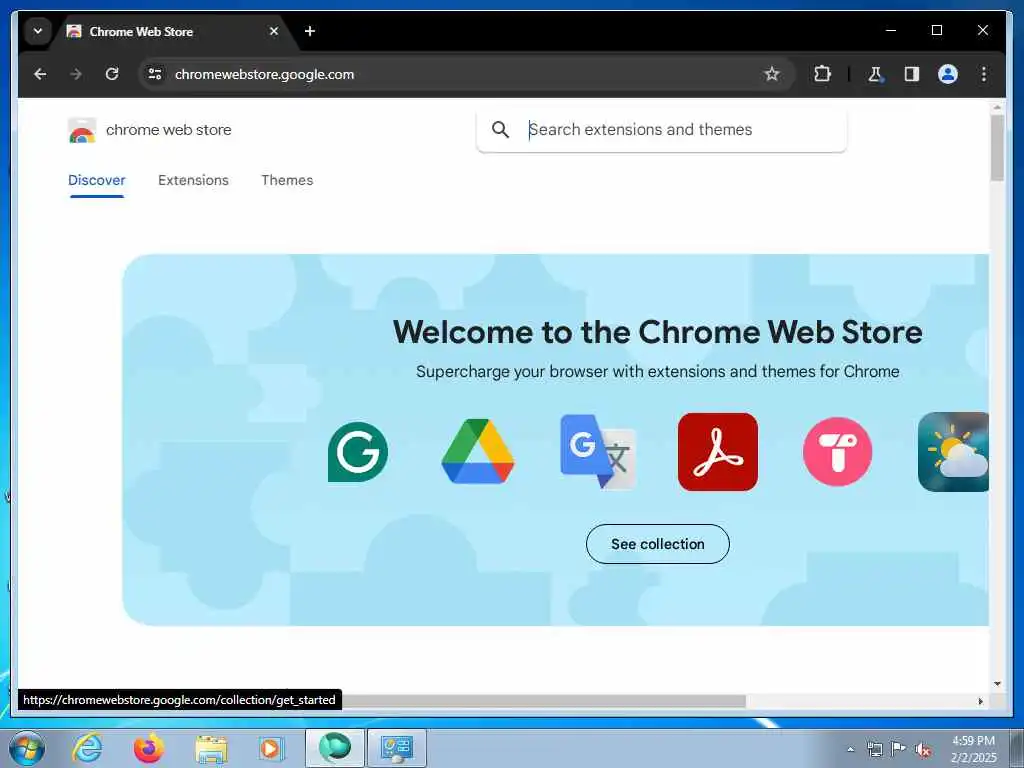Screen dimensions: 1024x768
Task: Open the Extensions puzzle icon
Action: point(822,74)
